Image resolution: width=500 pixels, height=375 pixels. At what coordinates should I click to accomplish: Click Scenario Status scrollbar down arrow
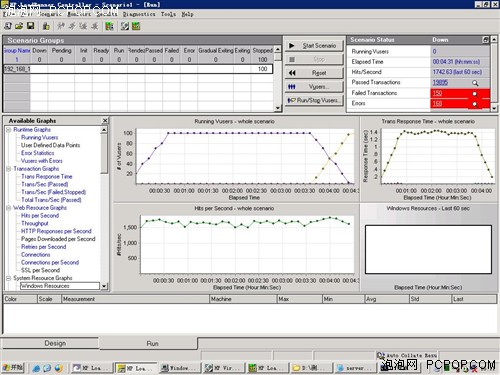(x=494, y=108)
